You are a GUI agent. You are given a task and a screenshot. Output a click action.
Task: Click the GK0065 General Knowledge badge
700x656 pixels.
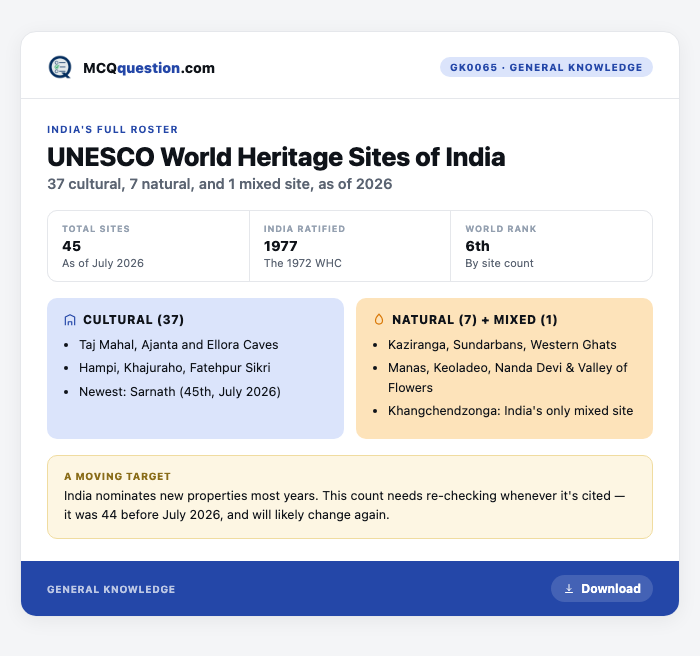(x=546, y=67)
